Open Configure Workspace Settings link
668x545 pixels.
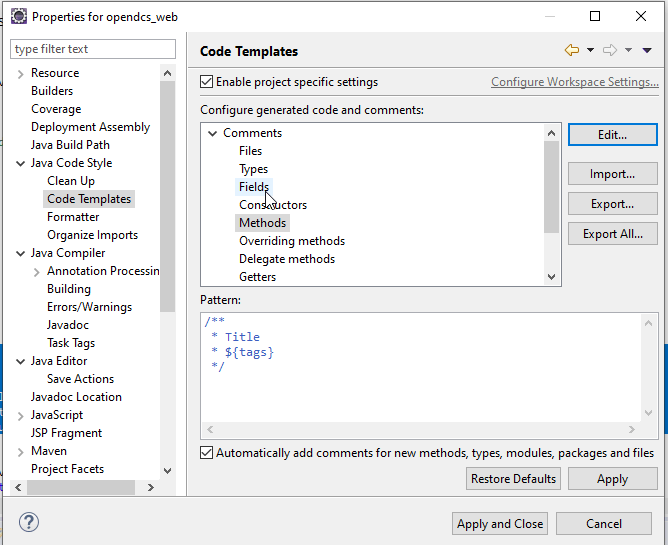(x=575, y=81)
